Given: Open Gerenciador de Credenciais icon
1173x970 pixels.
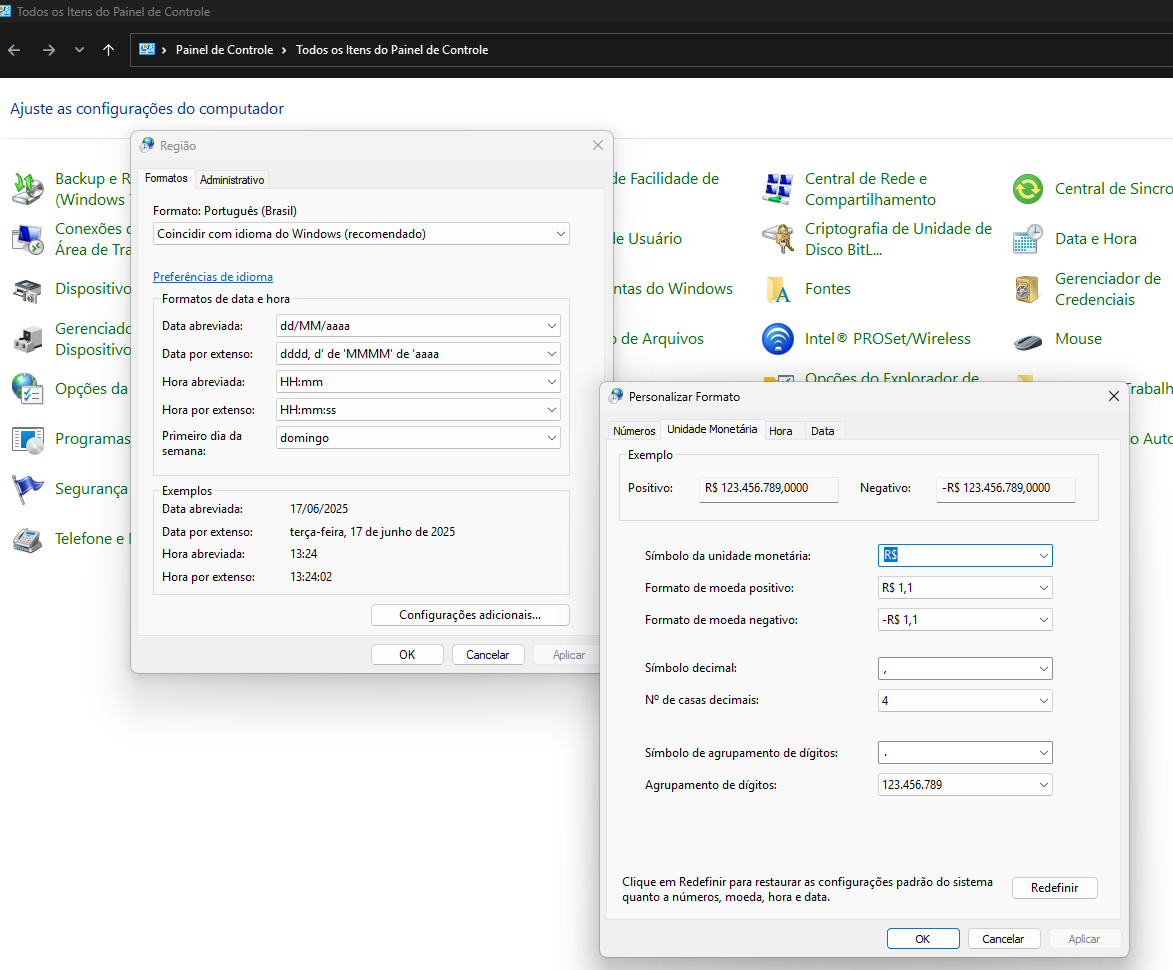Looking at the screenshot, I should tap(1028, 289).
